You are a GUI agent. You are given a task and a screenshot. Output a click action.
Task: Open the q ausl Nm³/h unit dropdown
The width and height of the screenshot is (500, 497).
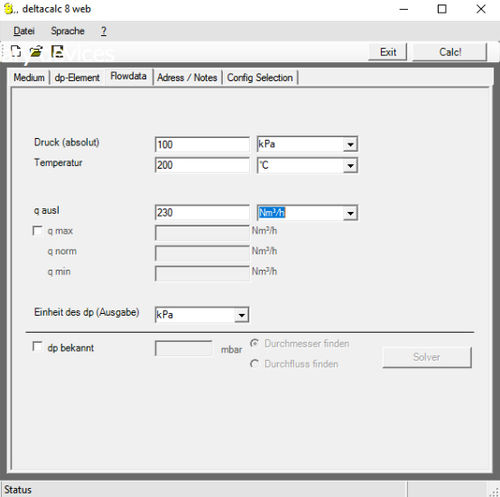click(350, 213)
